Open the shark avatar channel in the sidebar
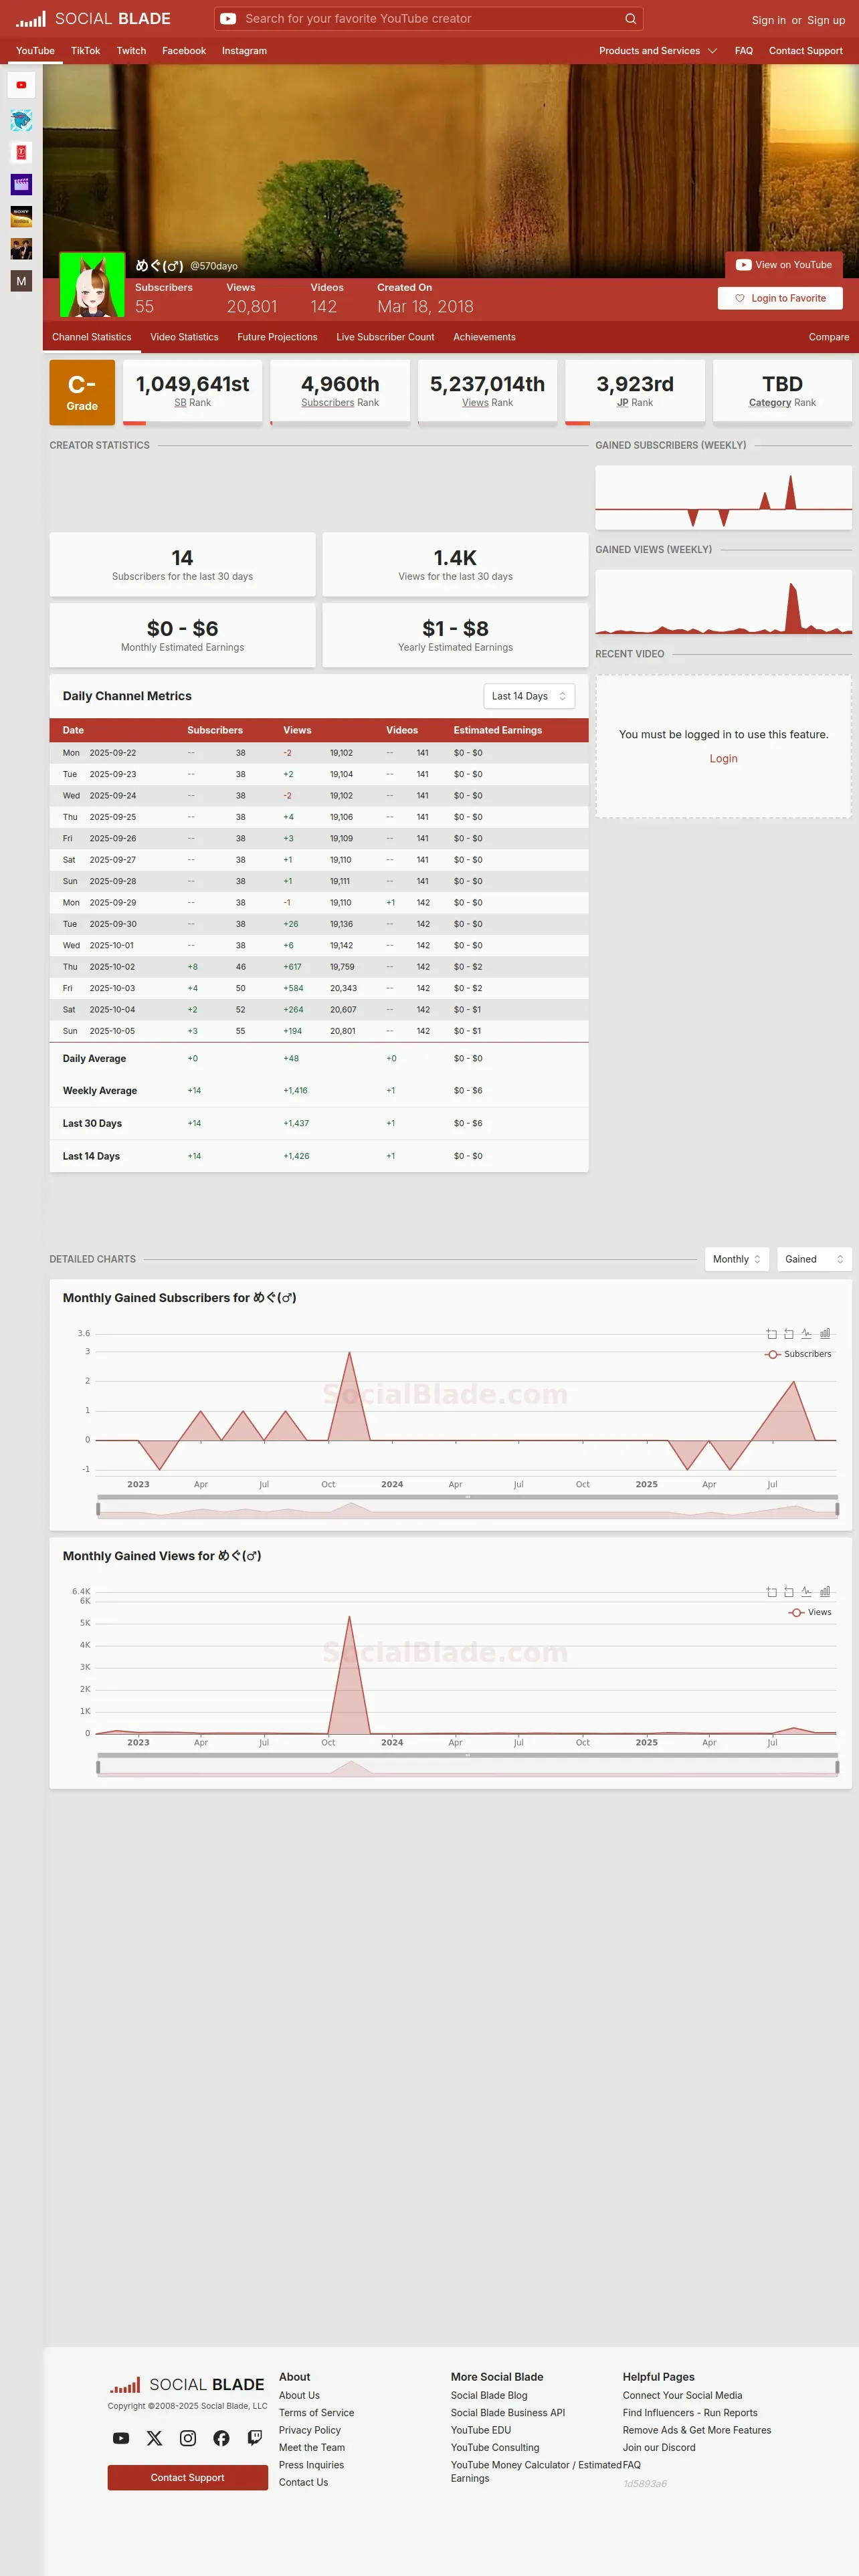This screenshot has height=2576, width=859. click(21, 120)
